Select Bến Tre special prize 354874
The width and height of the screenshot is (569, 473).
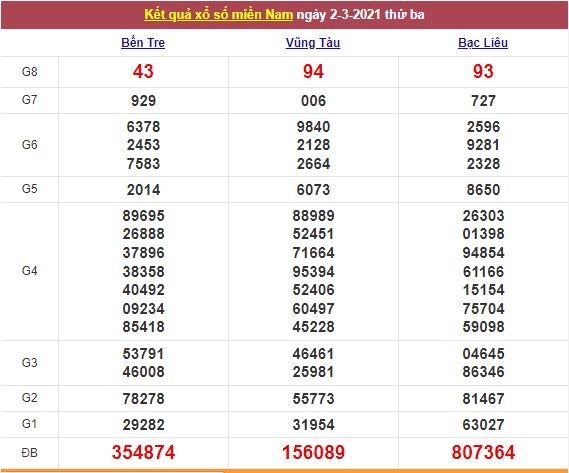pos(143,452)
